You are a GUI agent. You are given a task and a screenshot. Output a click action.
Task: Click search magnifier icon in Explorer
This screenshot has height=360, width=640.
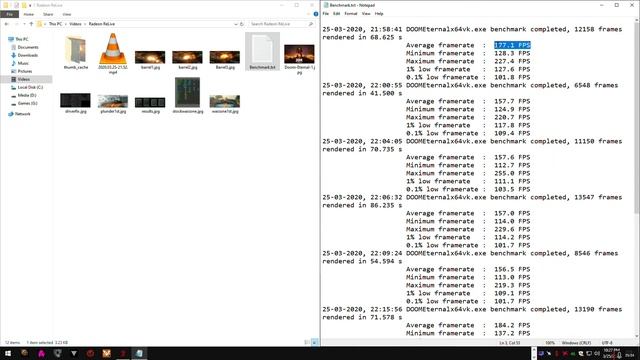(x=311, y=24)
